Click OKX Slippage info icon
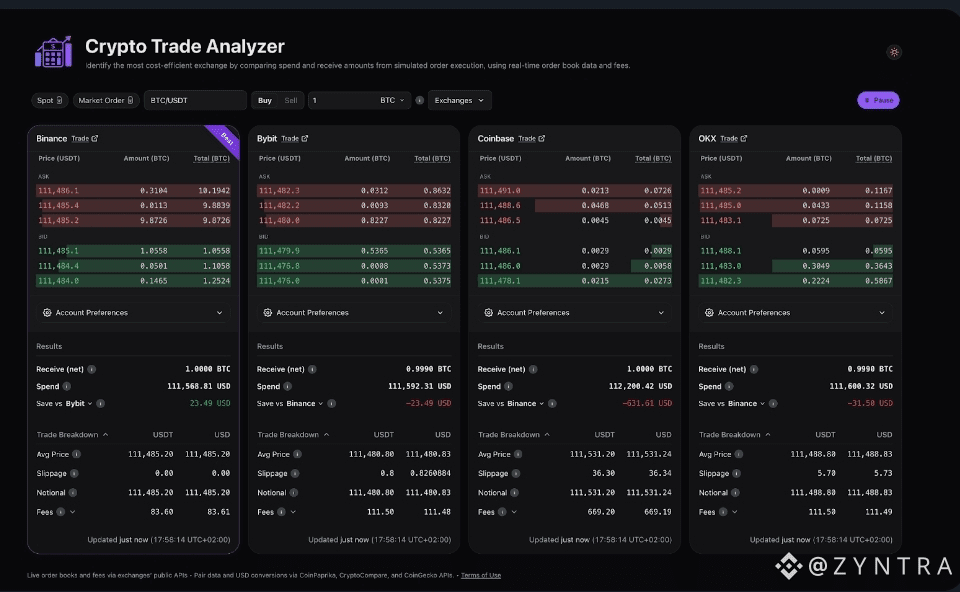Screen dimensions: 960x592 click(737, 473)
